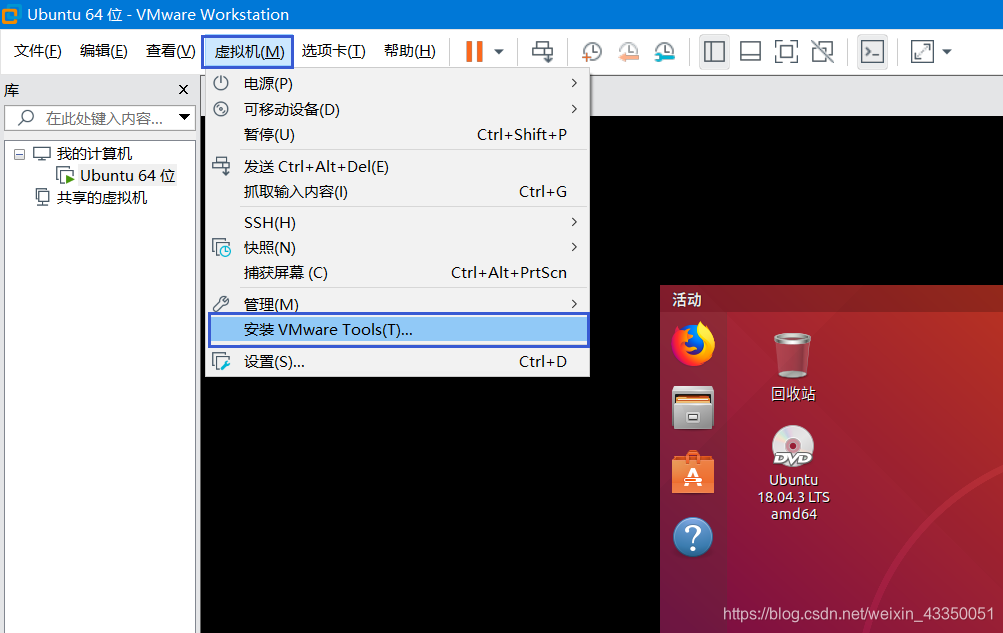Expand the 管理(M) submenu
This screenshot has height=633, width=1003.
pyautogui.click(x=397, y=304)
